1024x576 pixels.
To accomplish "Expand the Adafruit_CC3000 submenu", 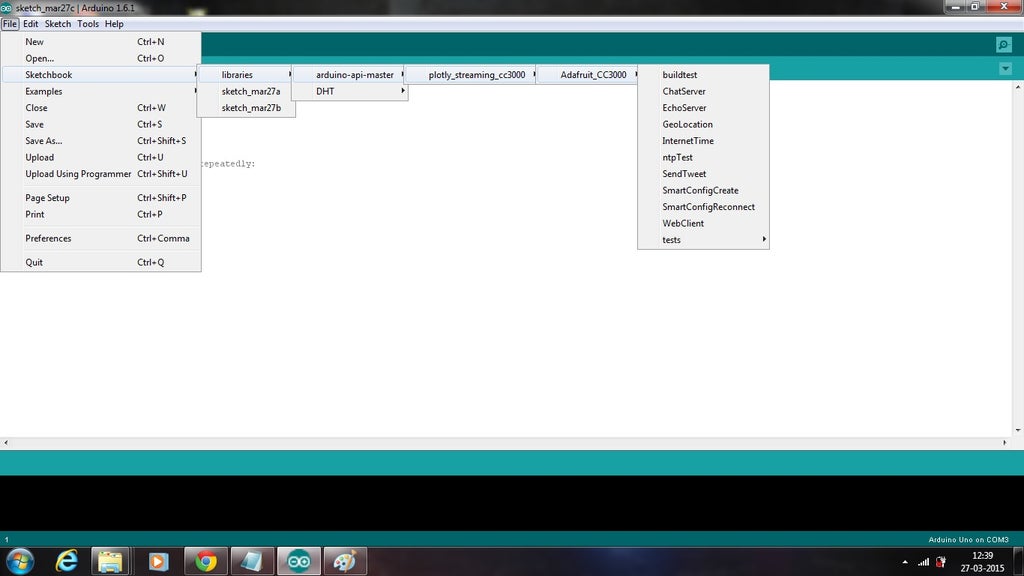I will pos(588,74).
